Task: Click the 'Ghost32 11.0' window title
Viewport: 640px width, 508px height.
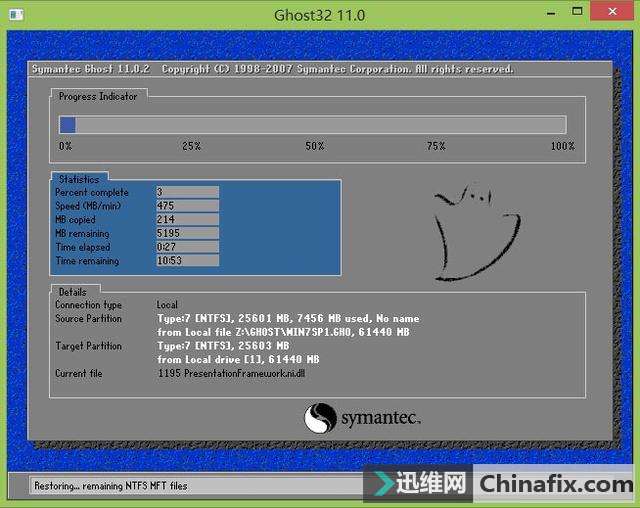Action: 320,16
